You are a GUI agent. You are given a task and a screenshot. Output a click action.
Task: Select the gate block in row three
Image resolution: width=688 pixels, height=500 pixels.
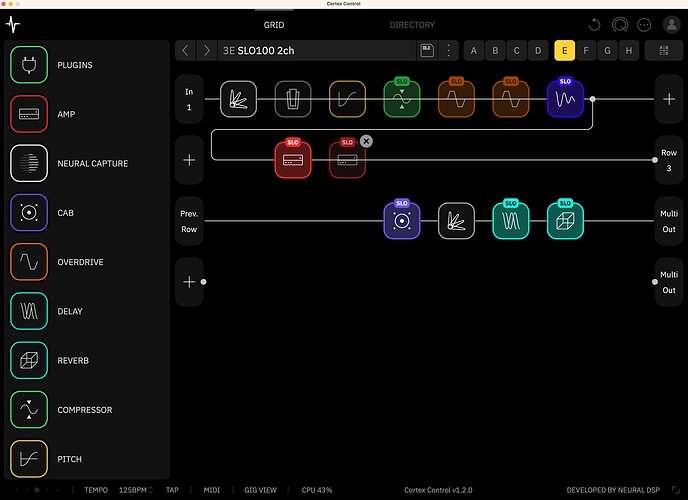coord(456,221)
